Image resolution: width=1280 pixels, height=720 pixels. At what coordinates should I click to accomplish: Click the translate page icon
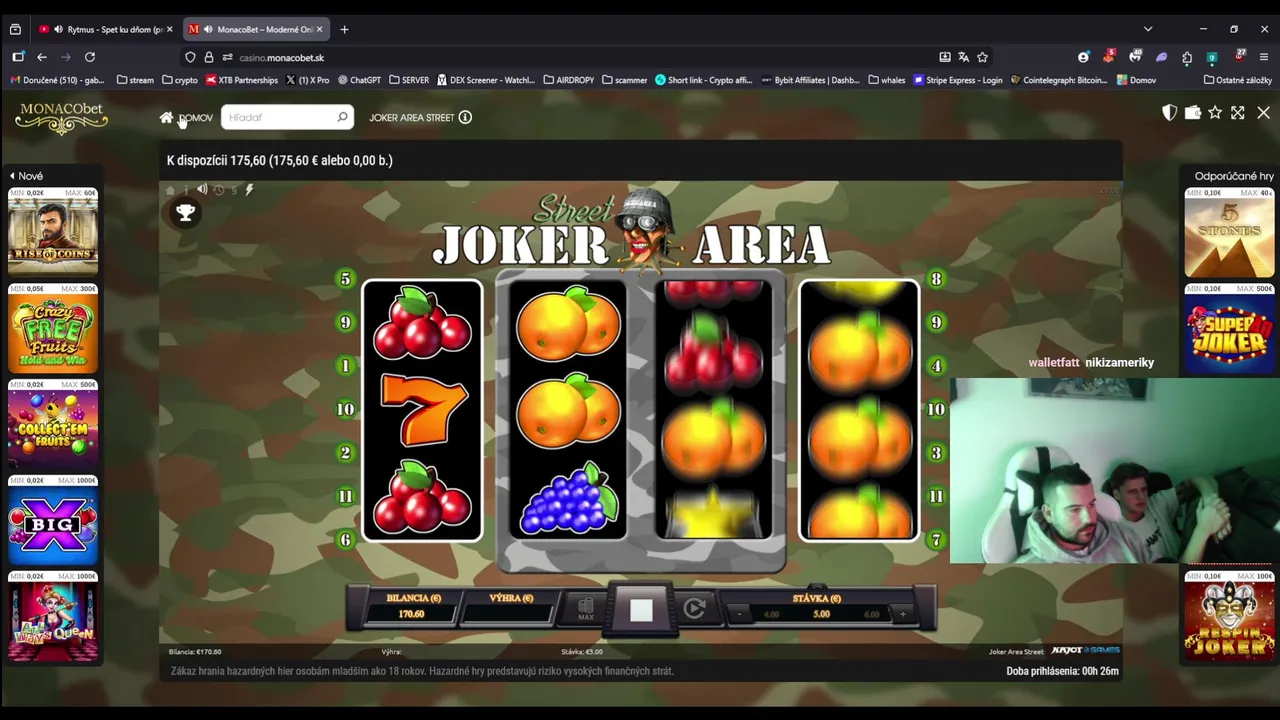(x=963, y=57)
